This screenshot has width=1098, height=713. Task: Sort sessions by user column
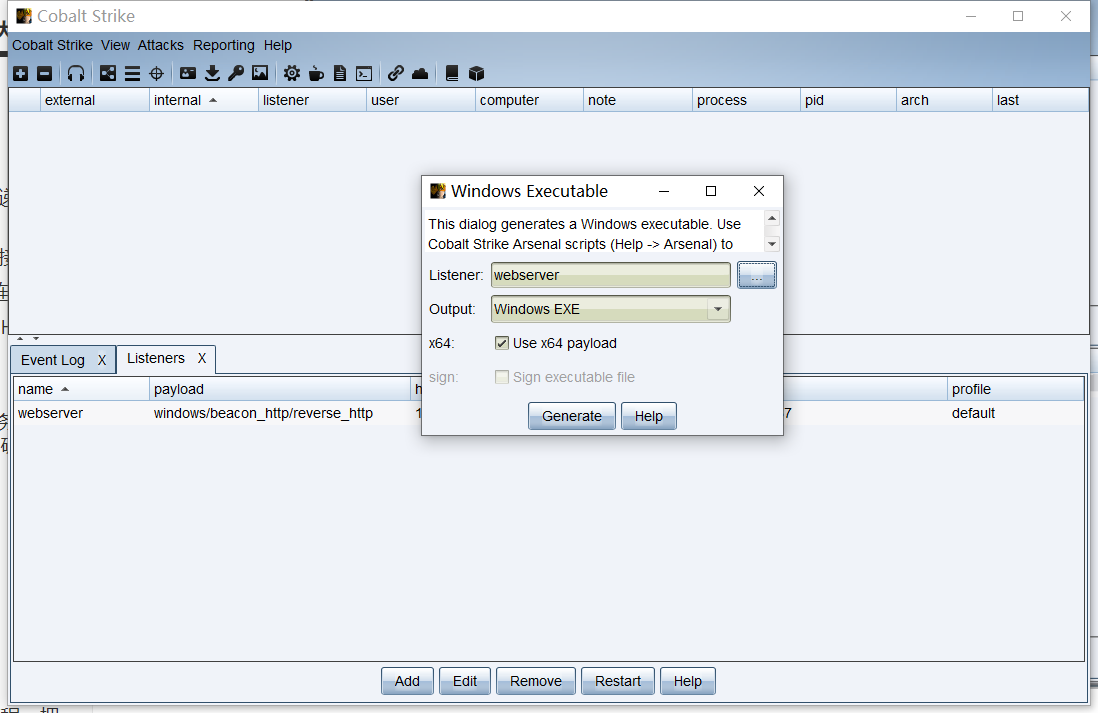421,100
